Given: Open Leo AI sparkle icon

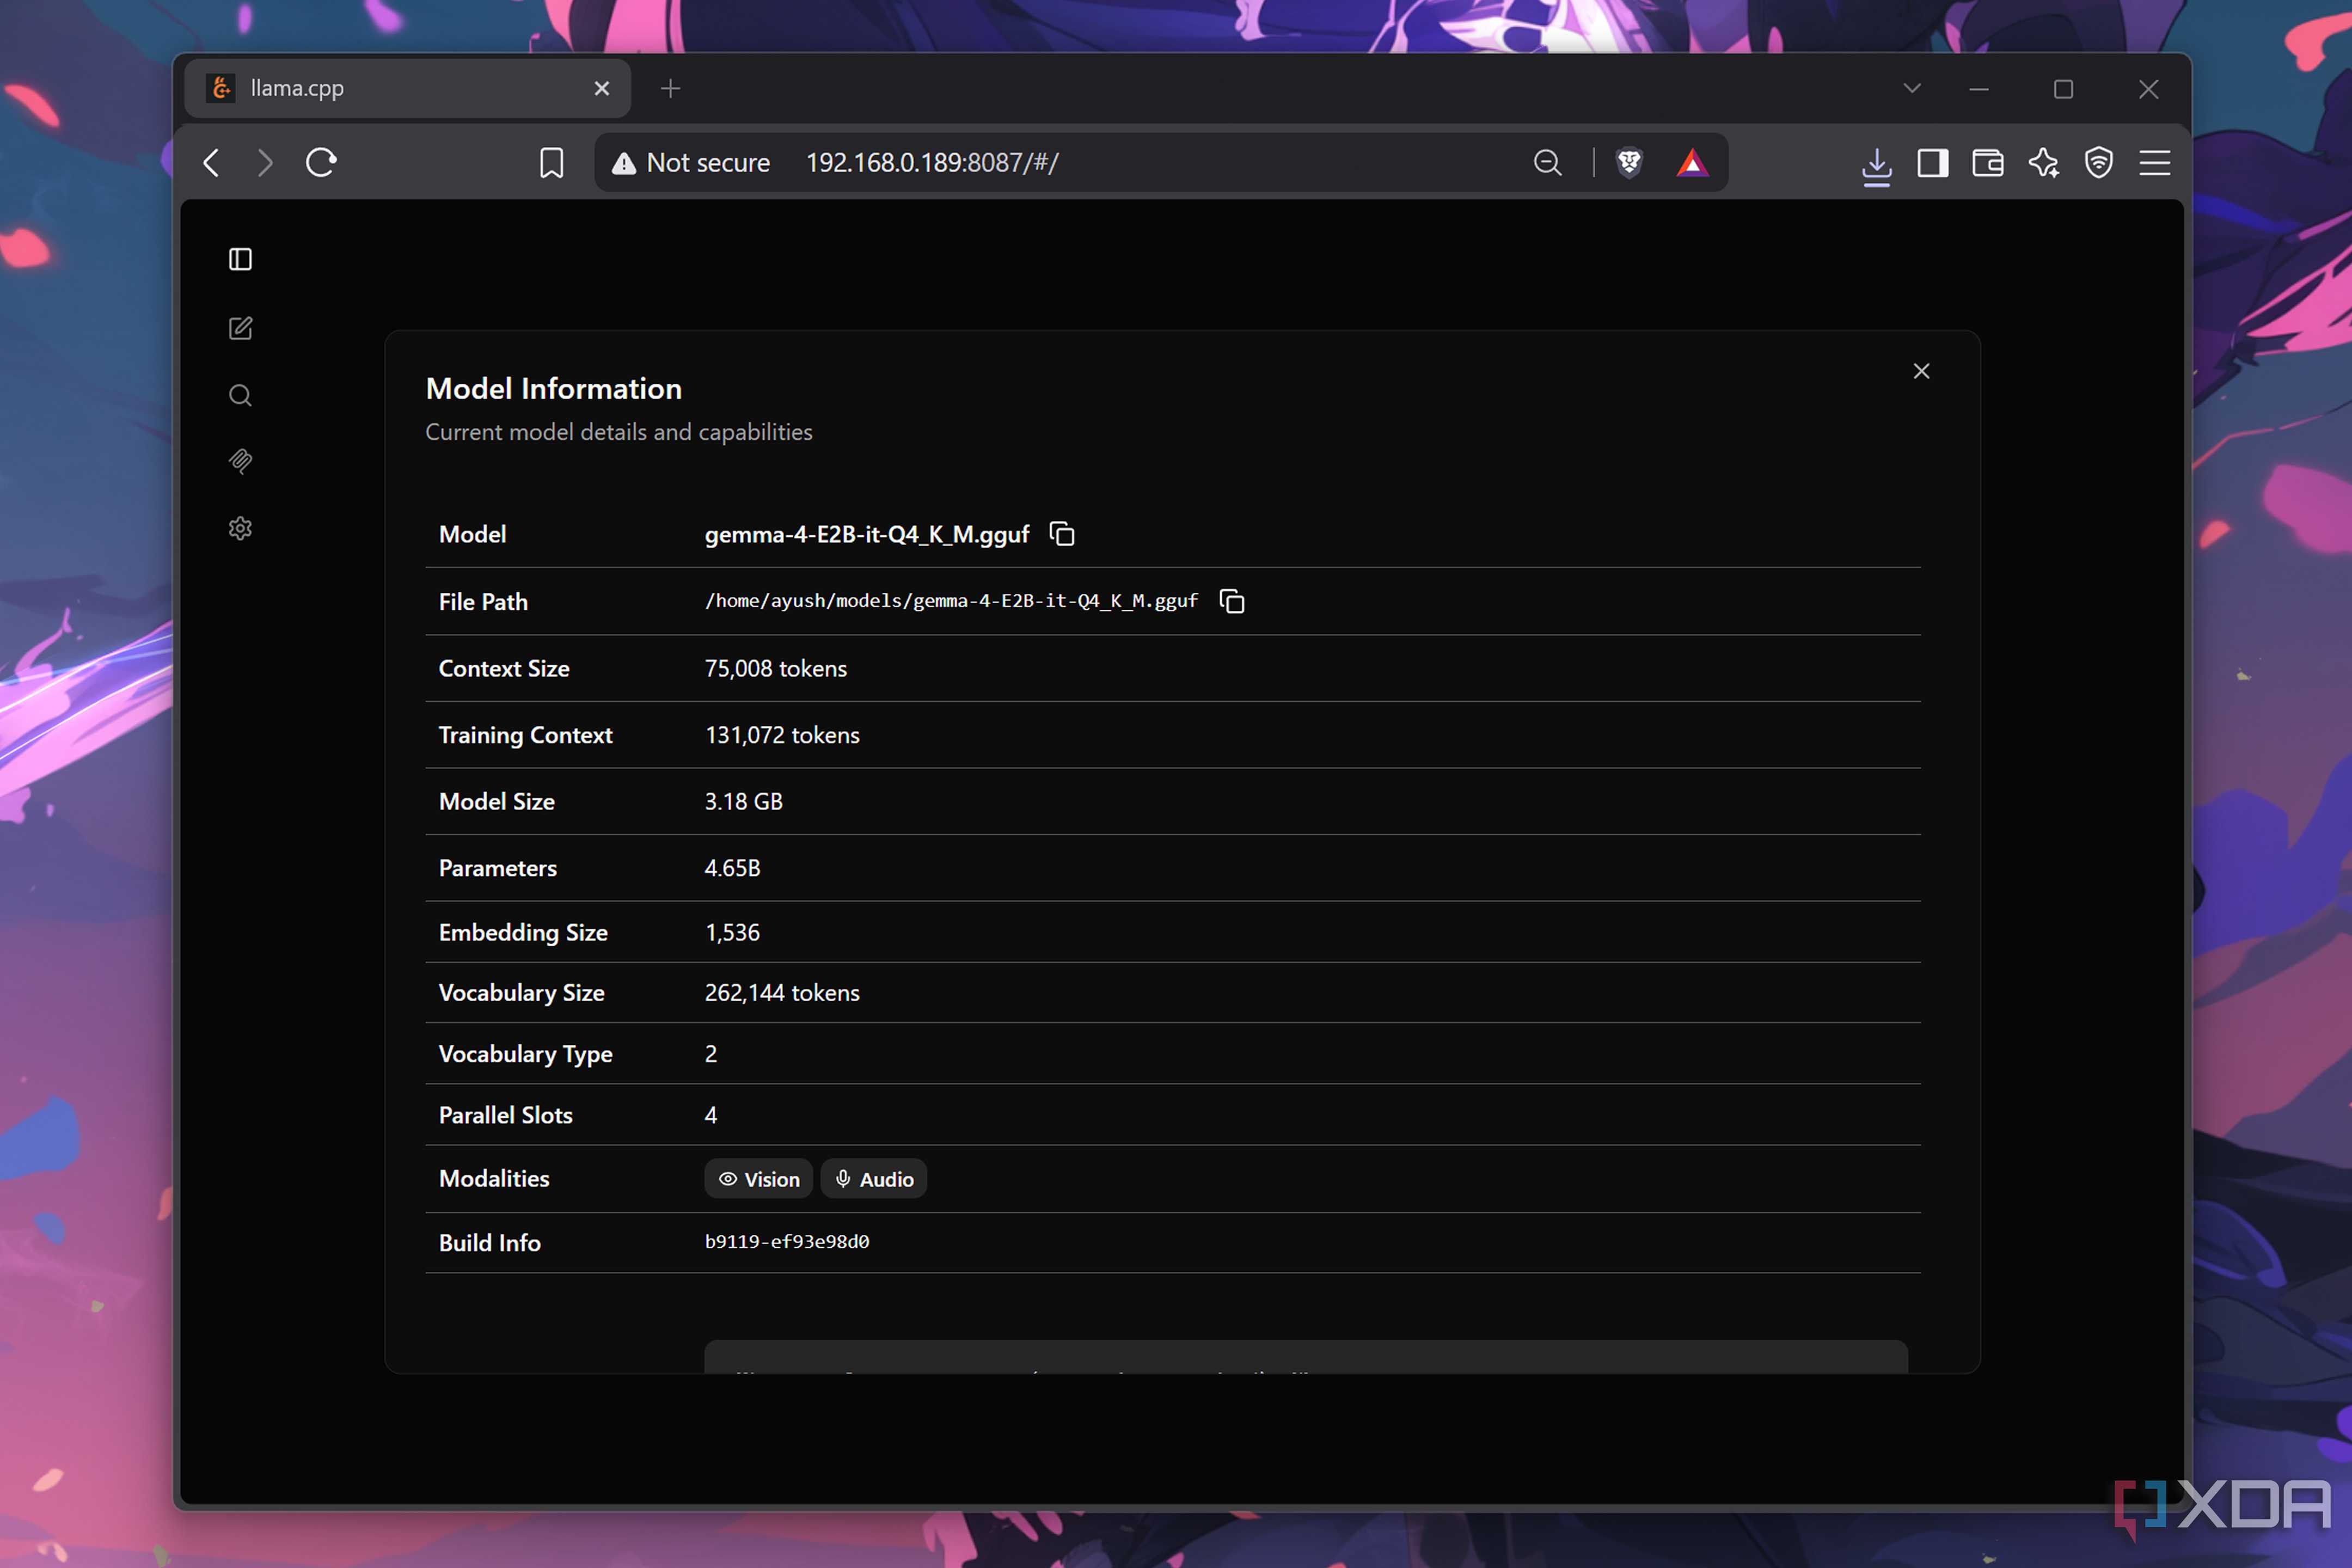Looking at the screenshot, I should coord(2043,162).
